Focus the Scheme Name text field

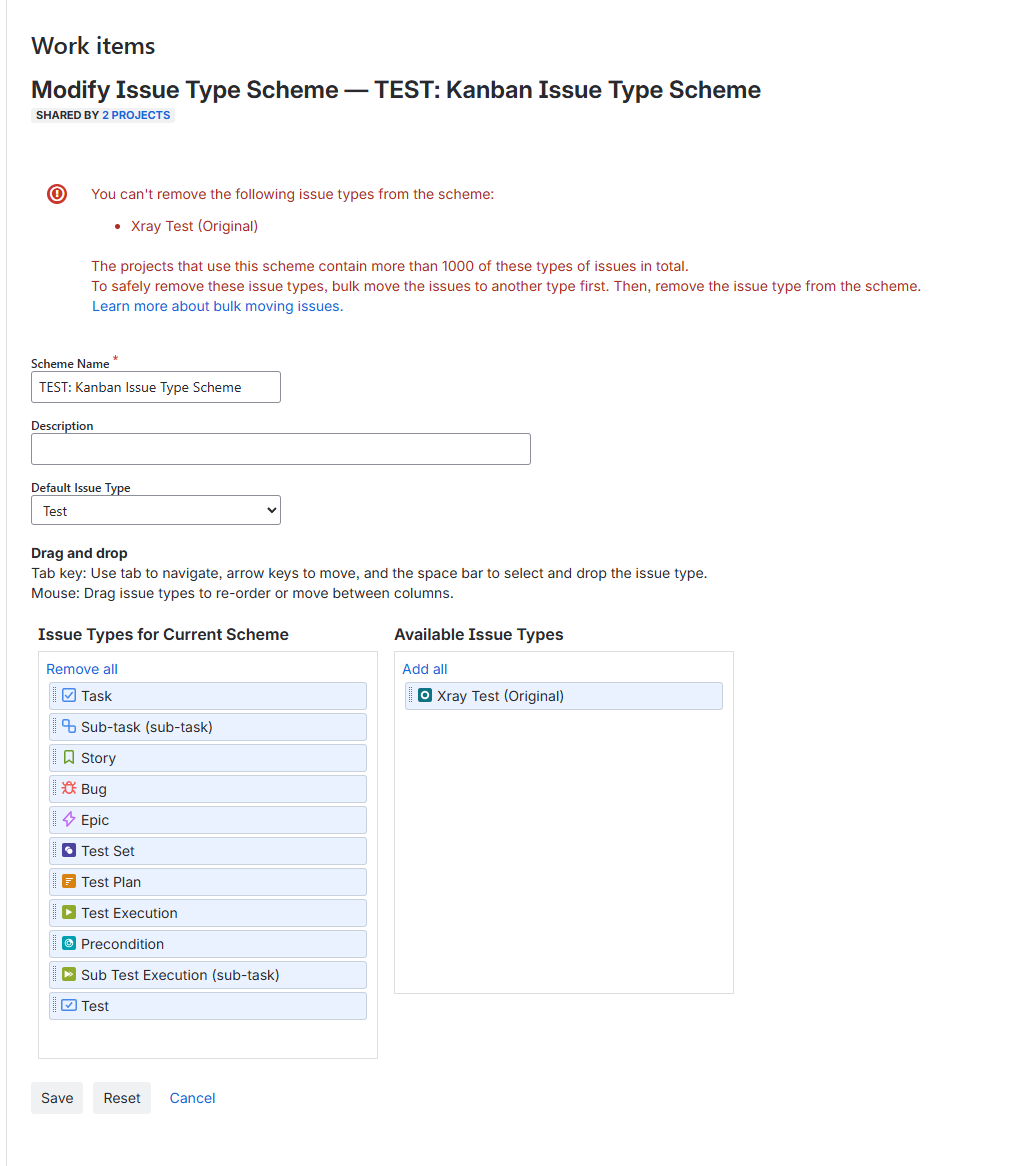pyautogui.click(x=156, y=387)
